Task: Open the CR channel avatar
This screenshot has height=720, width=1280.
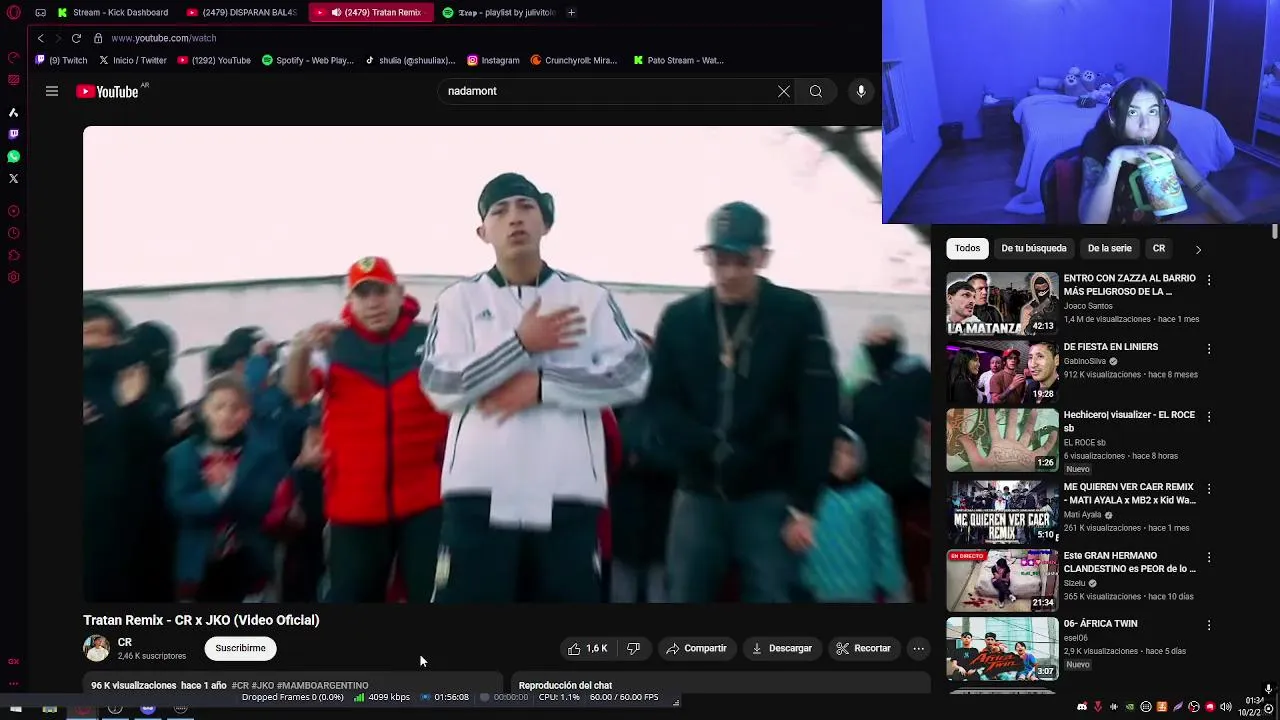Action: coord(97,648)
